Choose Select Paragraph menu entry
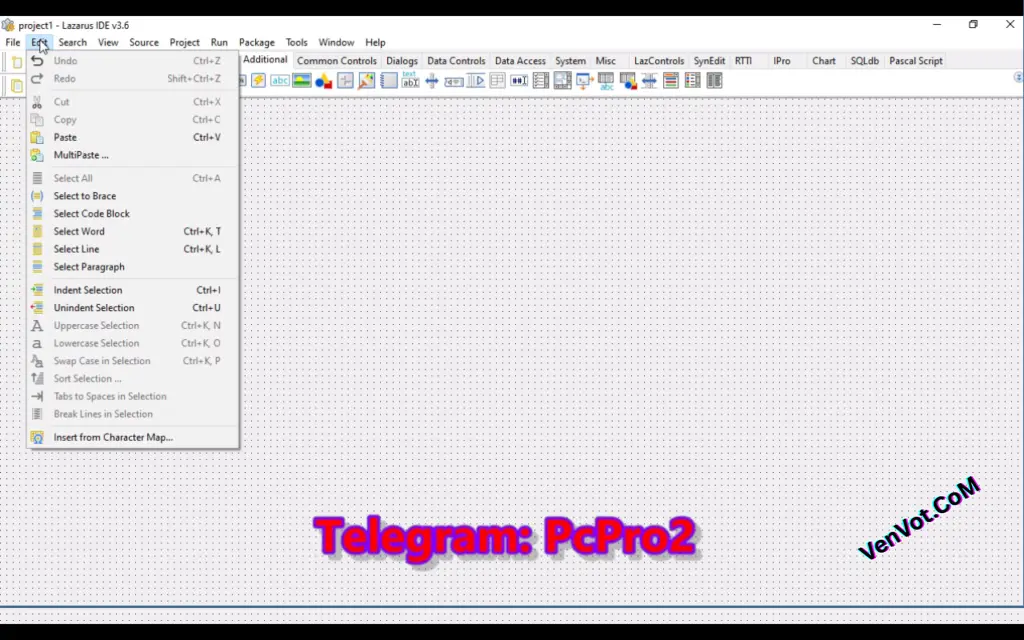1024x640 pixels. (133, 266)
